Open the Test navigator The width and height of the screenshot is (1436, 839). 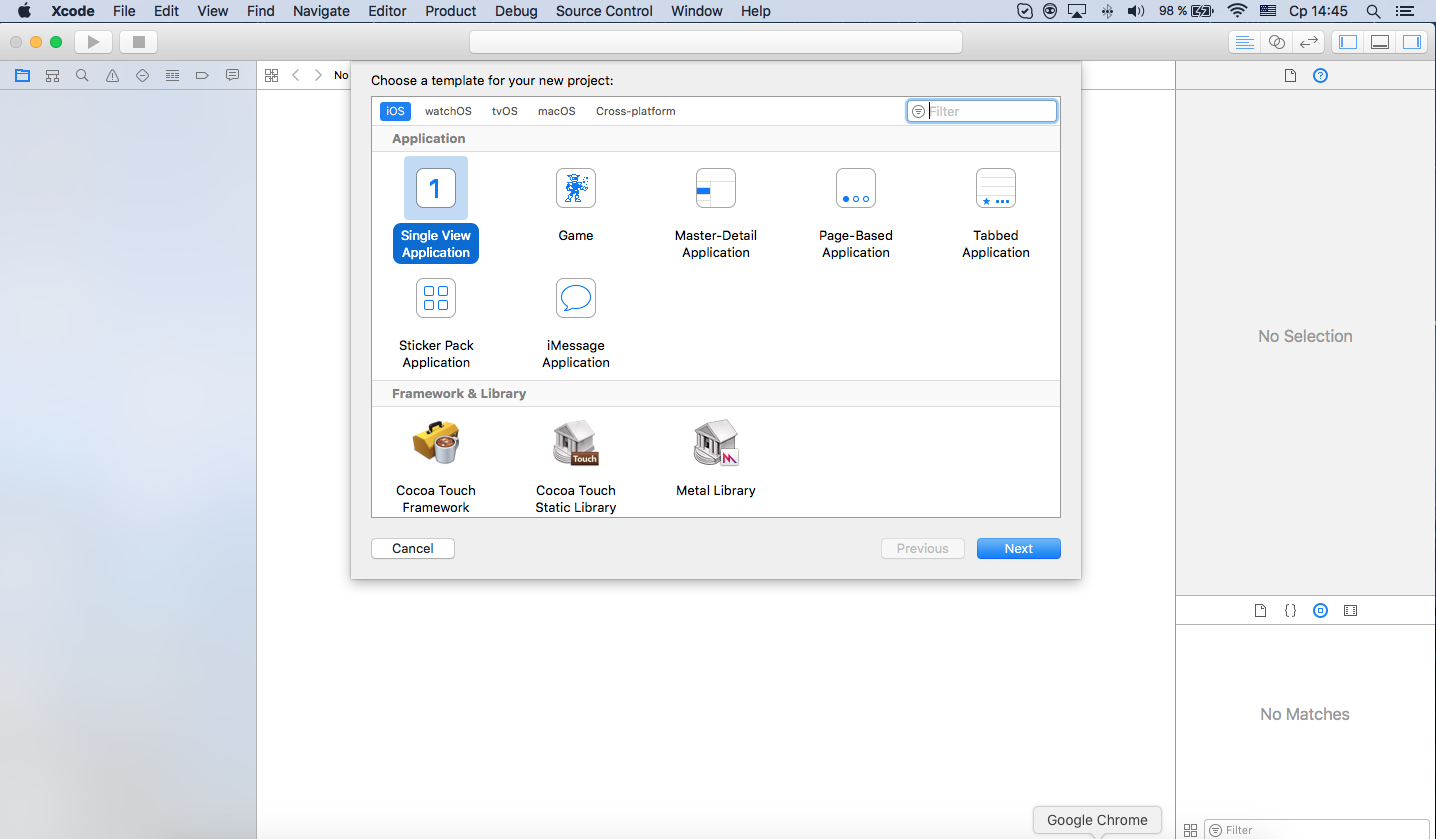point(143,75)
